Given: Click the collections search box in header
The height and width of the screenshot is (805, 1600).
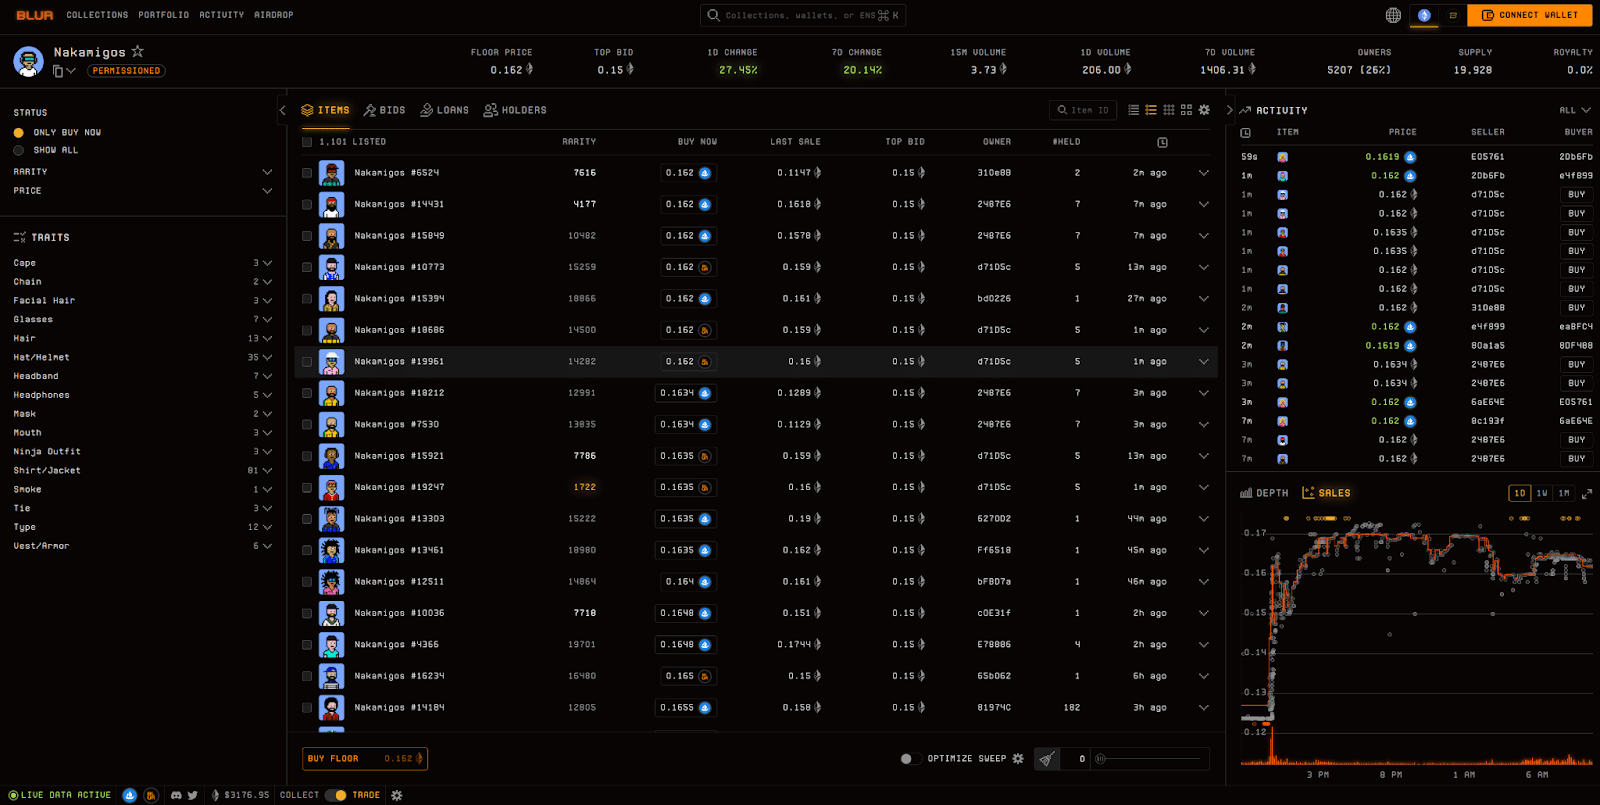Looking at the screenshot, I should click(x=803, y=15).
